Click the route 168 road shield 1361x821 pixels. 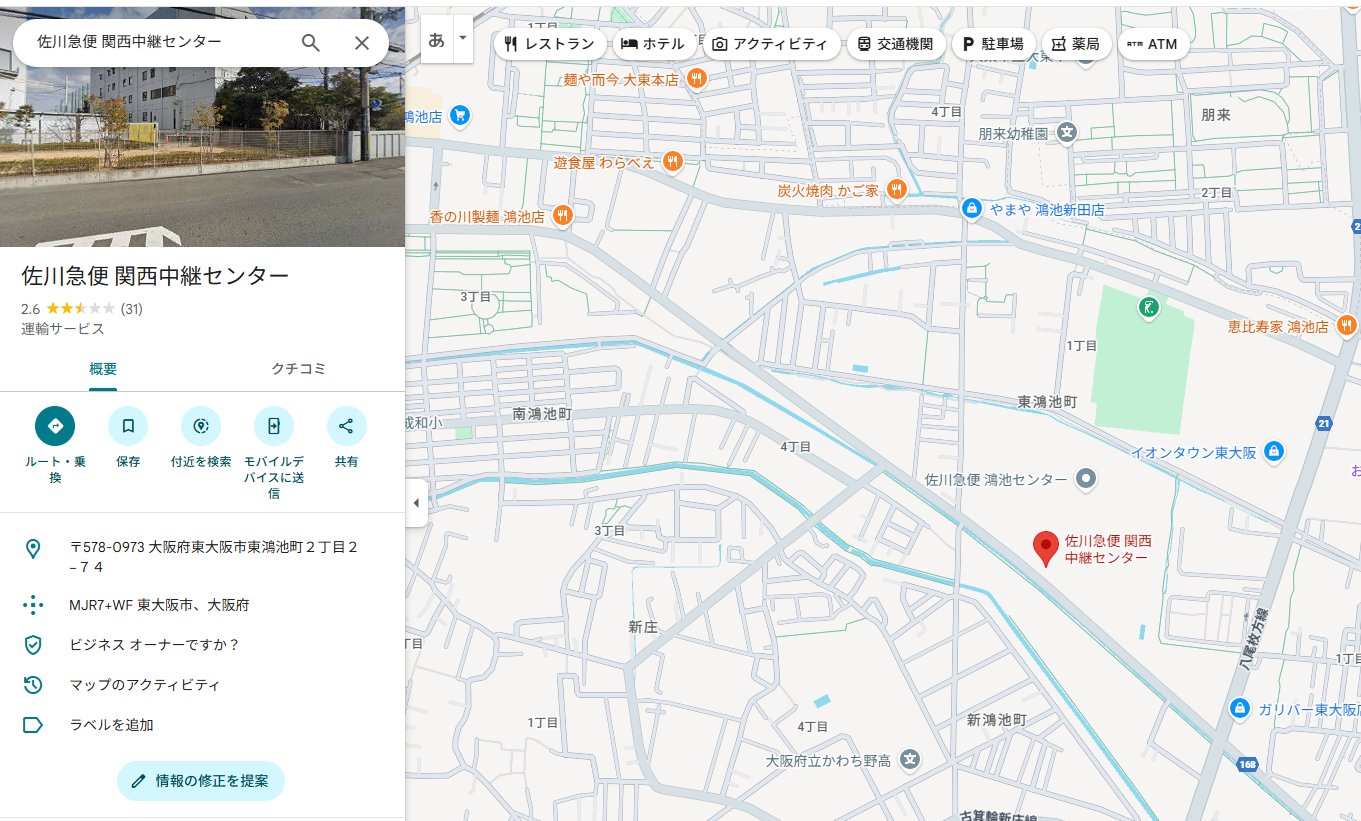click(1246, 765)
